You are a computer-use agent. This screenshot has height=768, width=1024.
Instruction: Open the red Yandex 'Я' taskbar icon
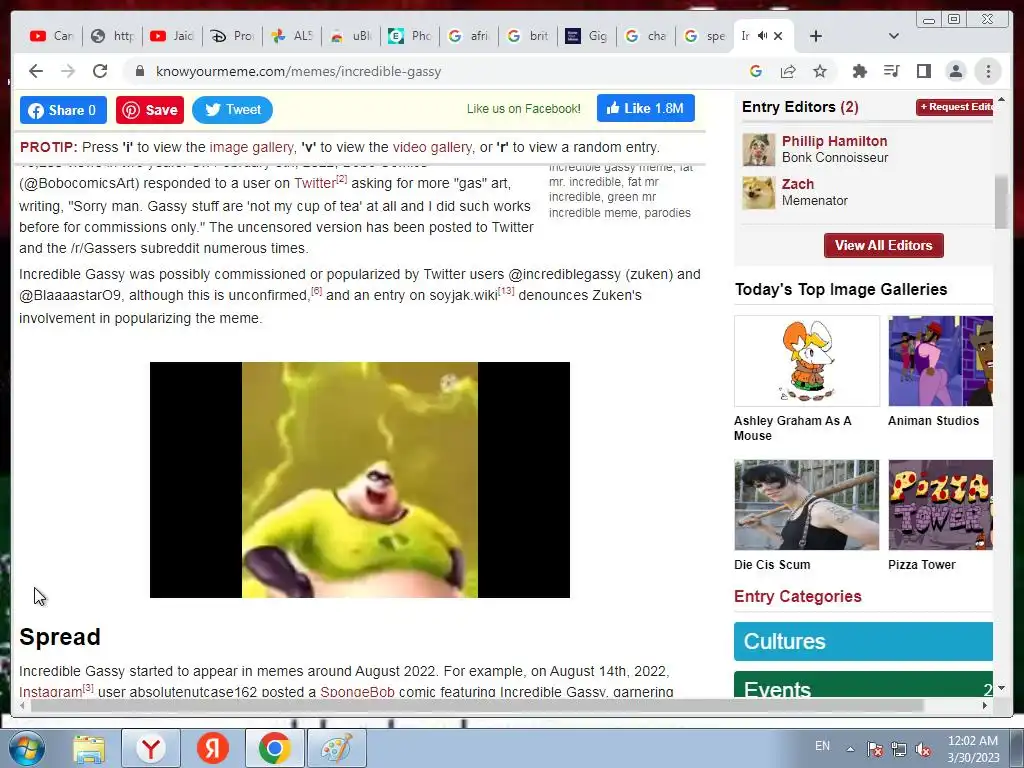213,748
